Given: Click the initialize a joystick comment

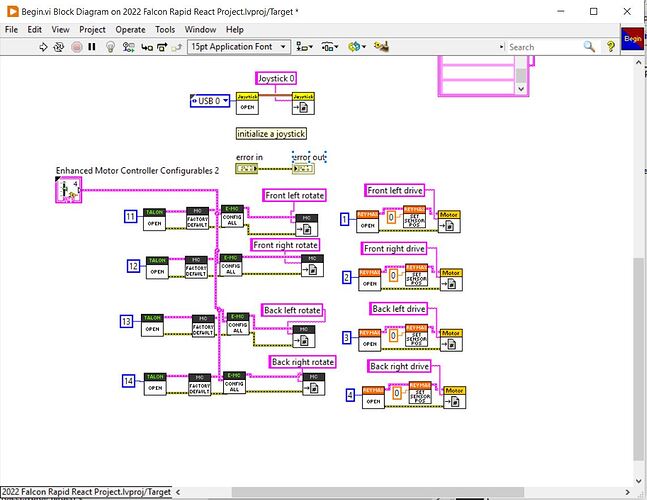Looking at the screenshot, I should [271, 134].
